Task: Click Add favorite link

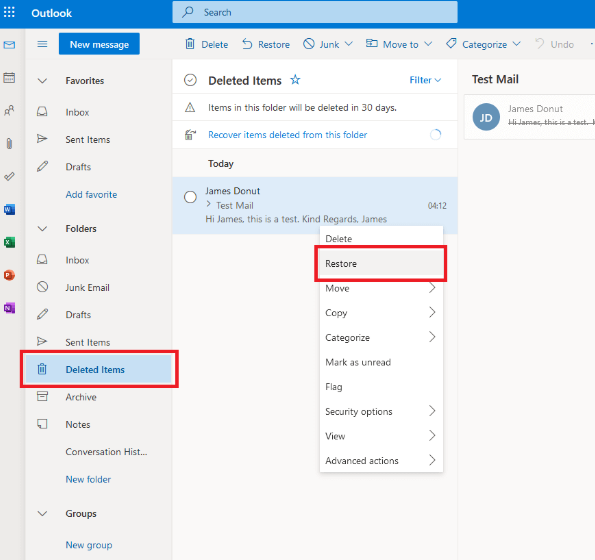Action: point(91,195)
